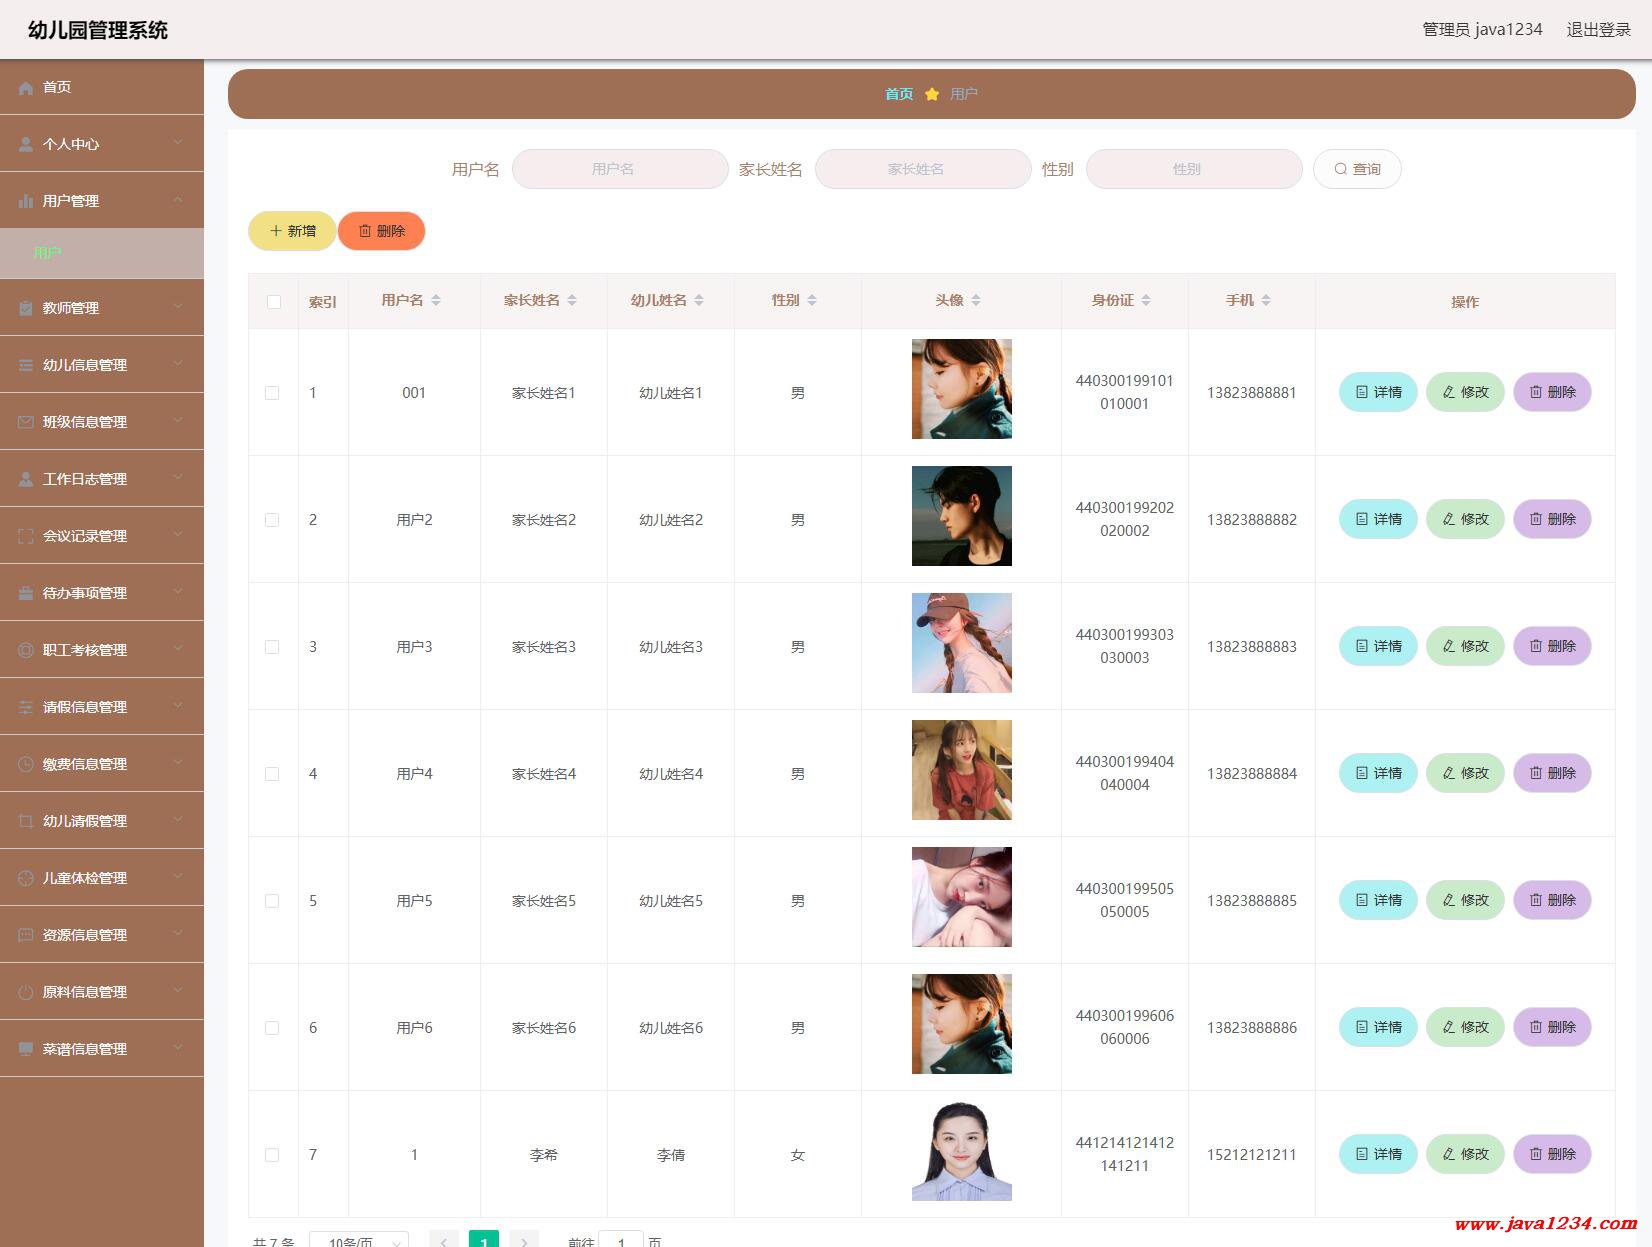Click the crop icon next to 幼儿请假管理

coord(26,822)
